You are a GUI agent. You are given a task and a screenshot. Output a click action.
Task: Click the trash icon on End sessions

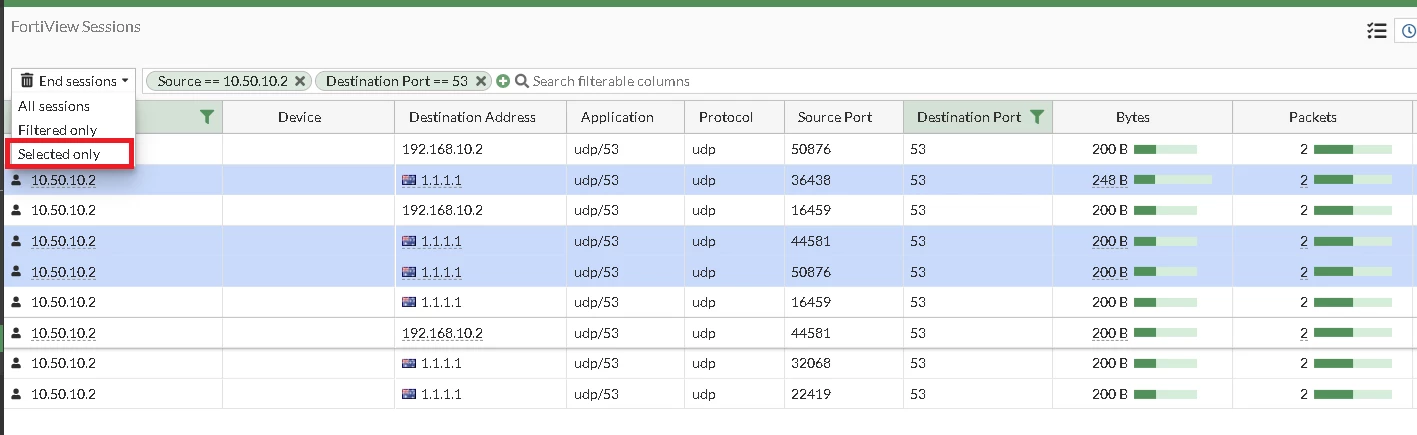pyautogui.click(x=27, y=81)
